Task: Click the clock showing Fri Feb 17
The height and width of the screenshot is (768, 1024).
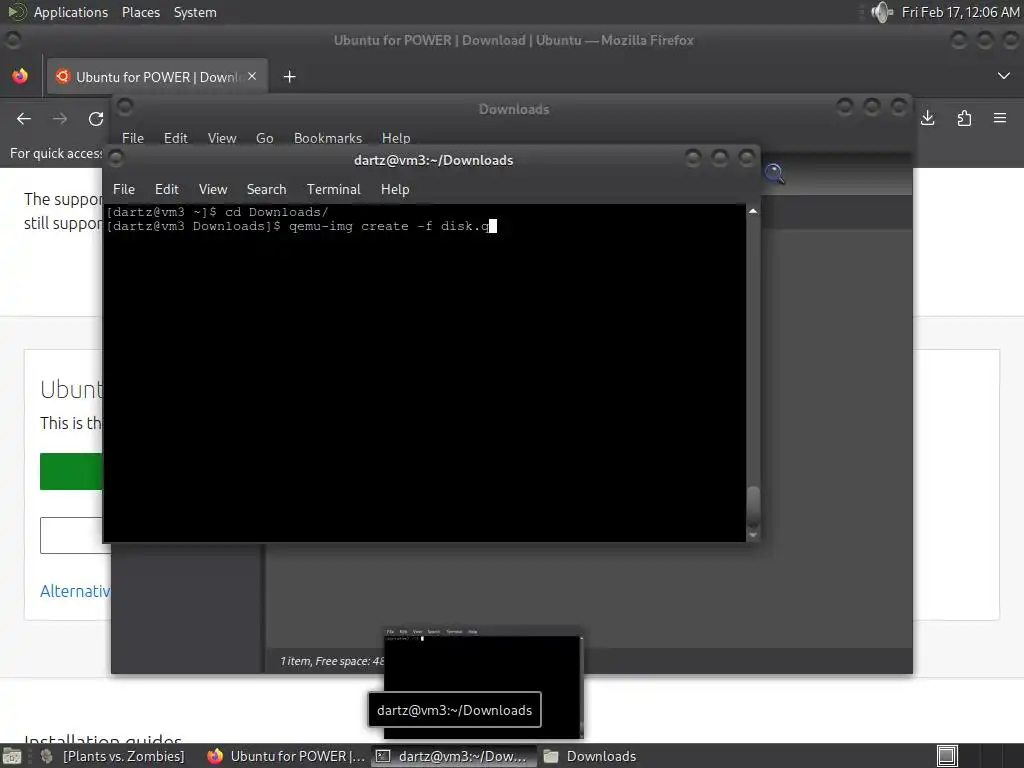Action: 959,12
